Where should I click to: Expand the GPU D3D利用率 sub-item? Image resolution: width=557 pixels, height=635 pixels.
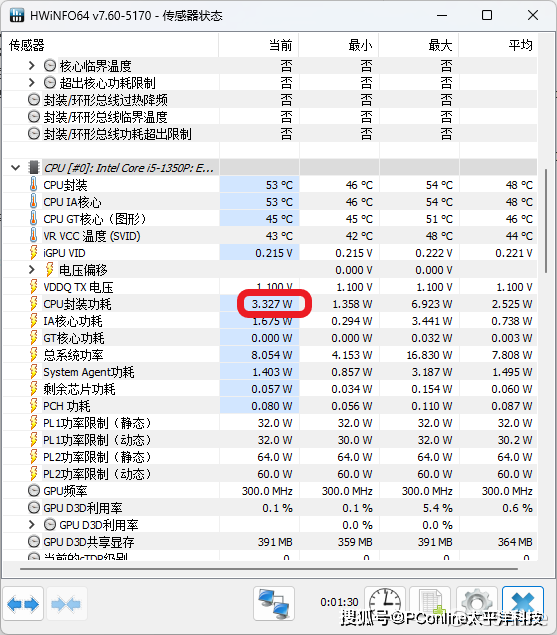pyautogui.click(x=32, y=525)
